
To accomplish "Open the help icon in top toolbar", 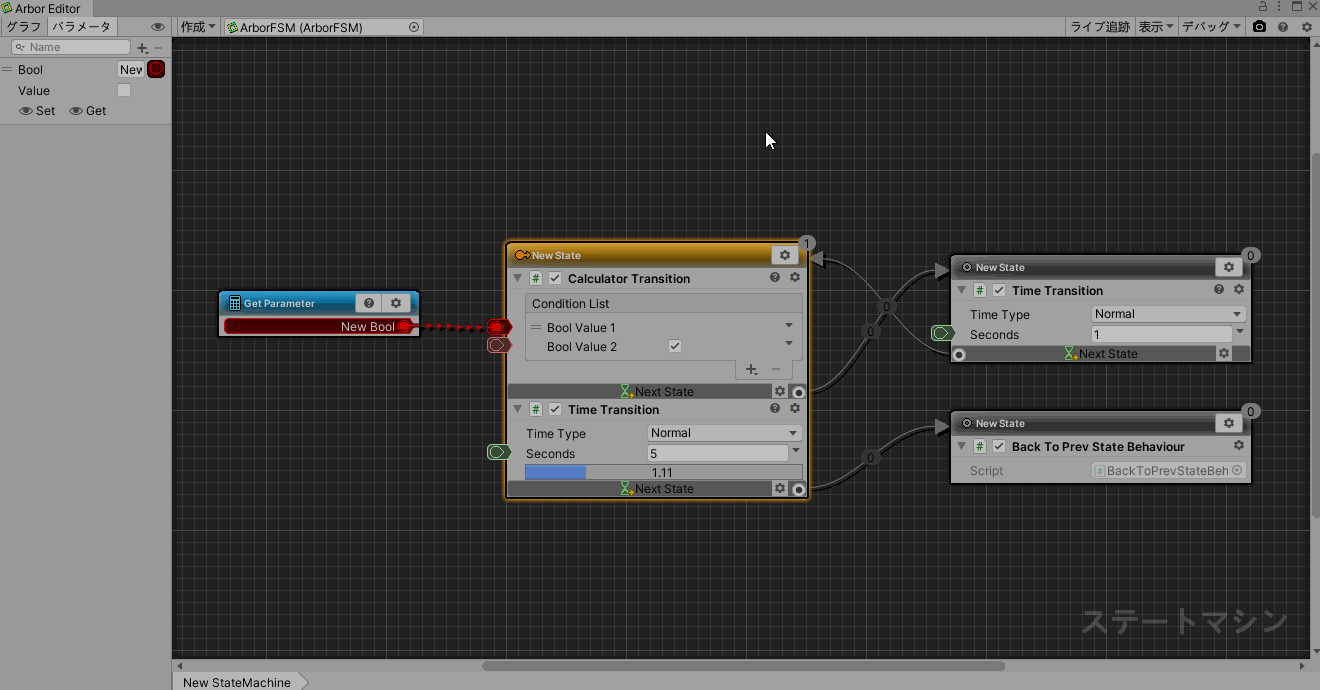I will click(1283, 27).
